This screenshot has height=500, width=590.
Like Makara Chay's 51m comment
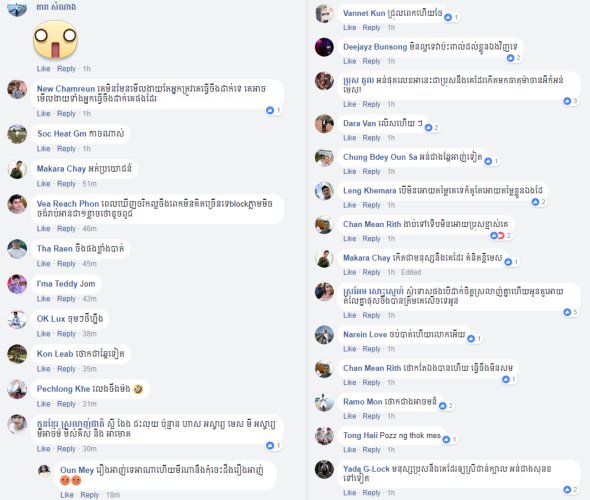(43, 184)
